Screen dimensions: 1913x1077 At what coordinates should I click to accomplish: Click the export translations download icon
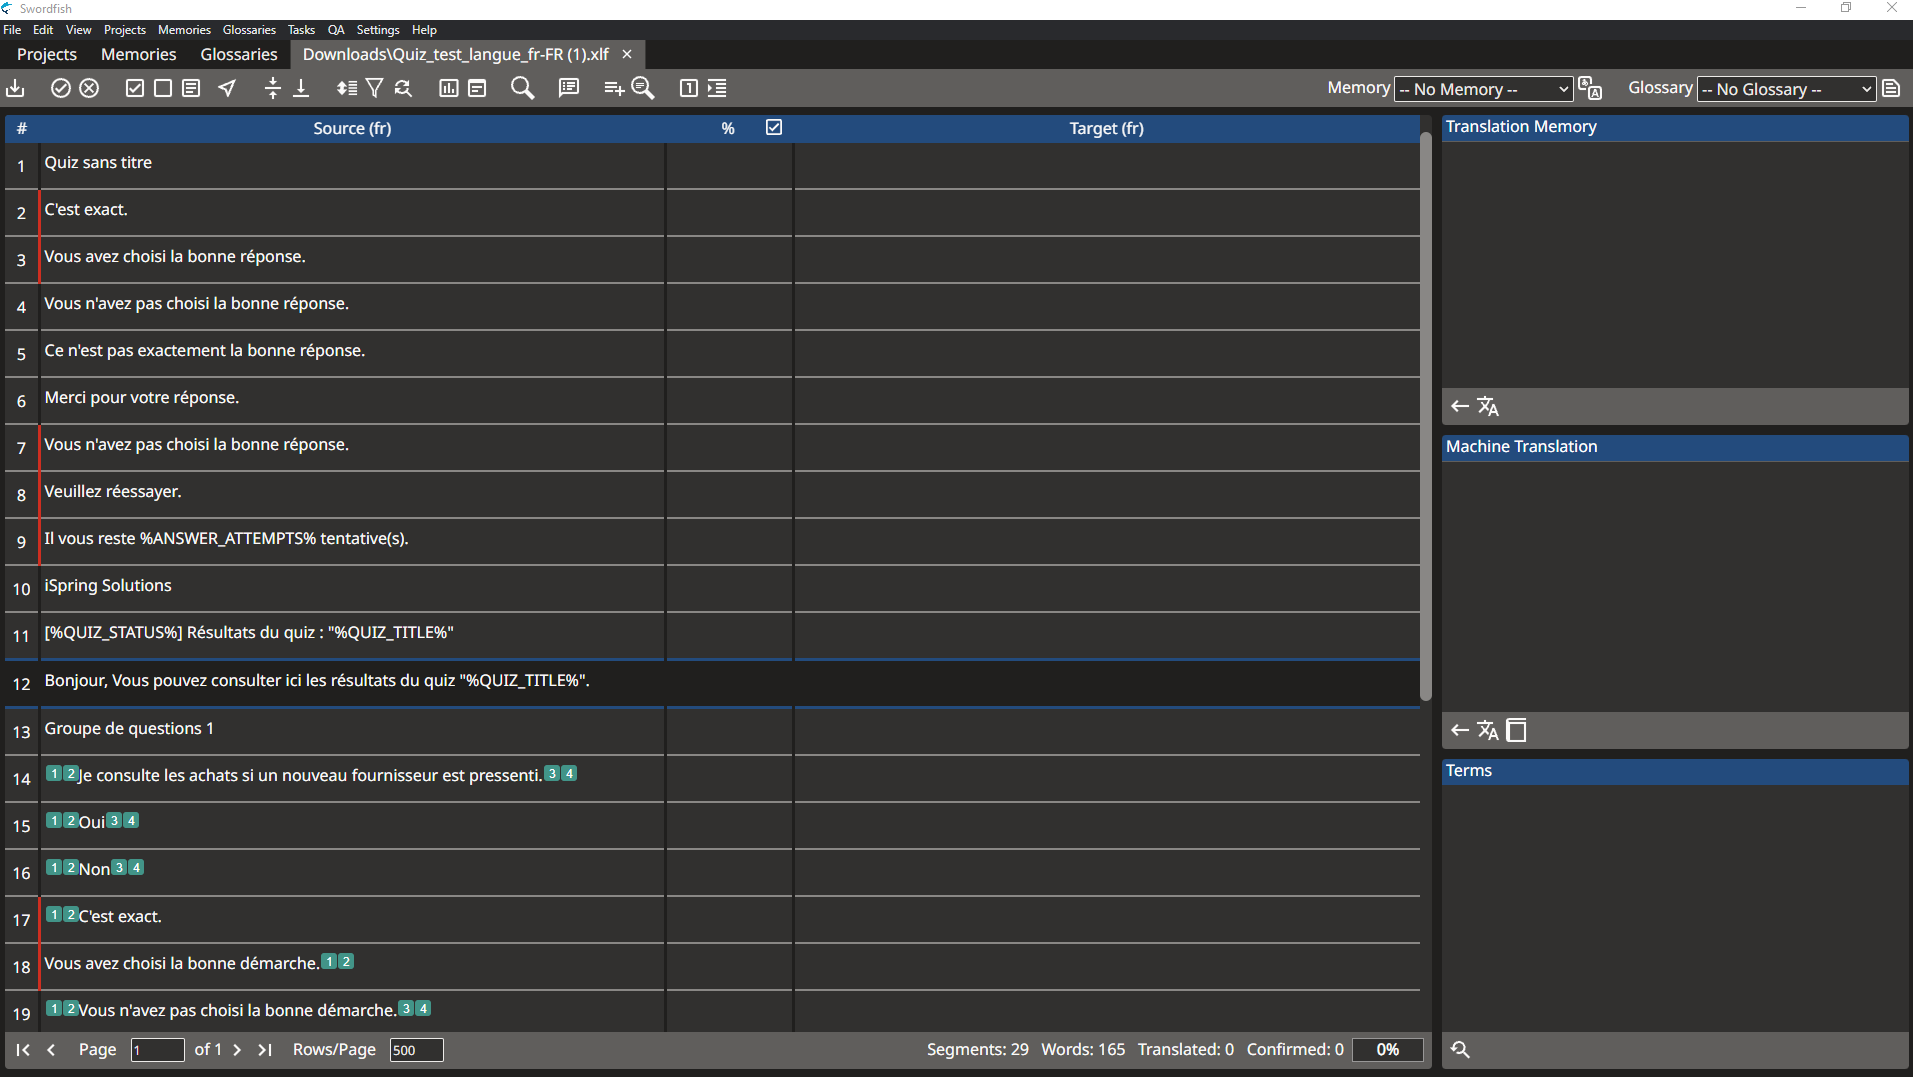[16, 89]
